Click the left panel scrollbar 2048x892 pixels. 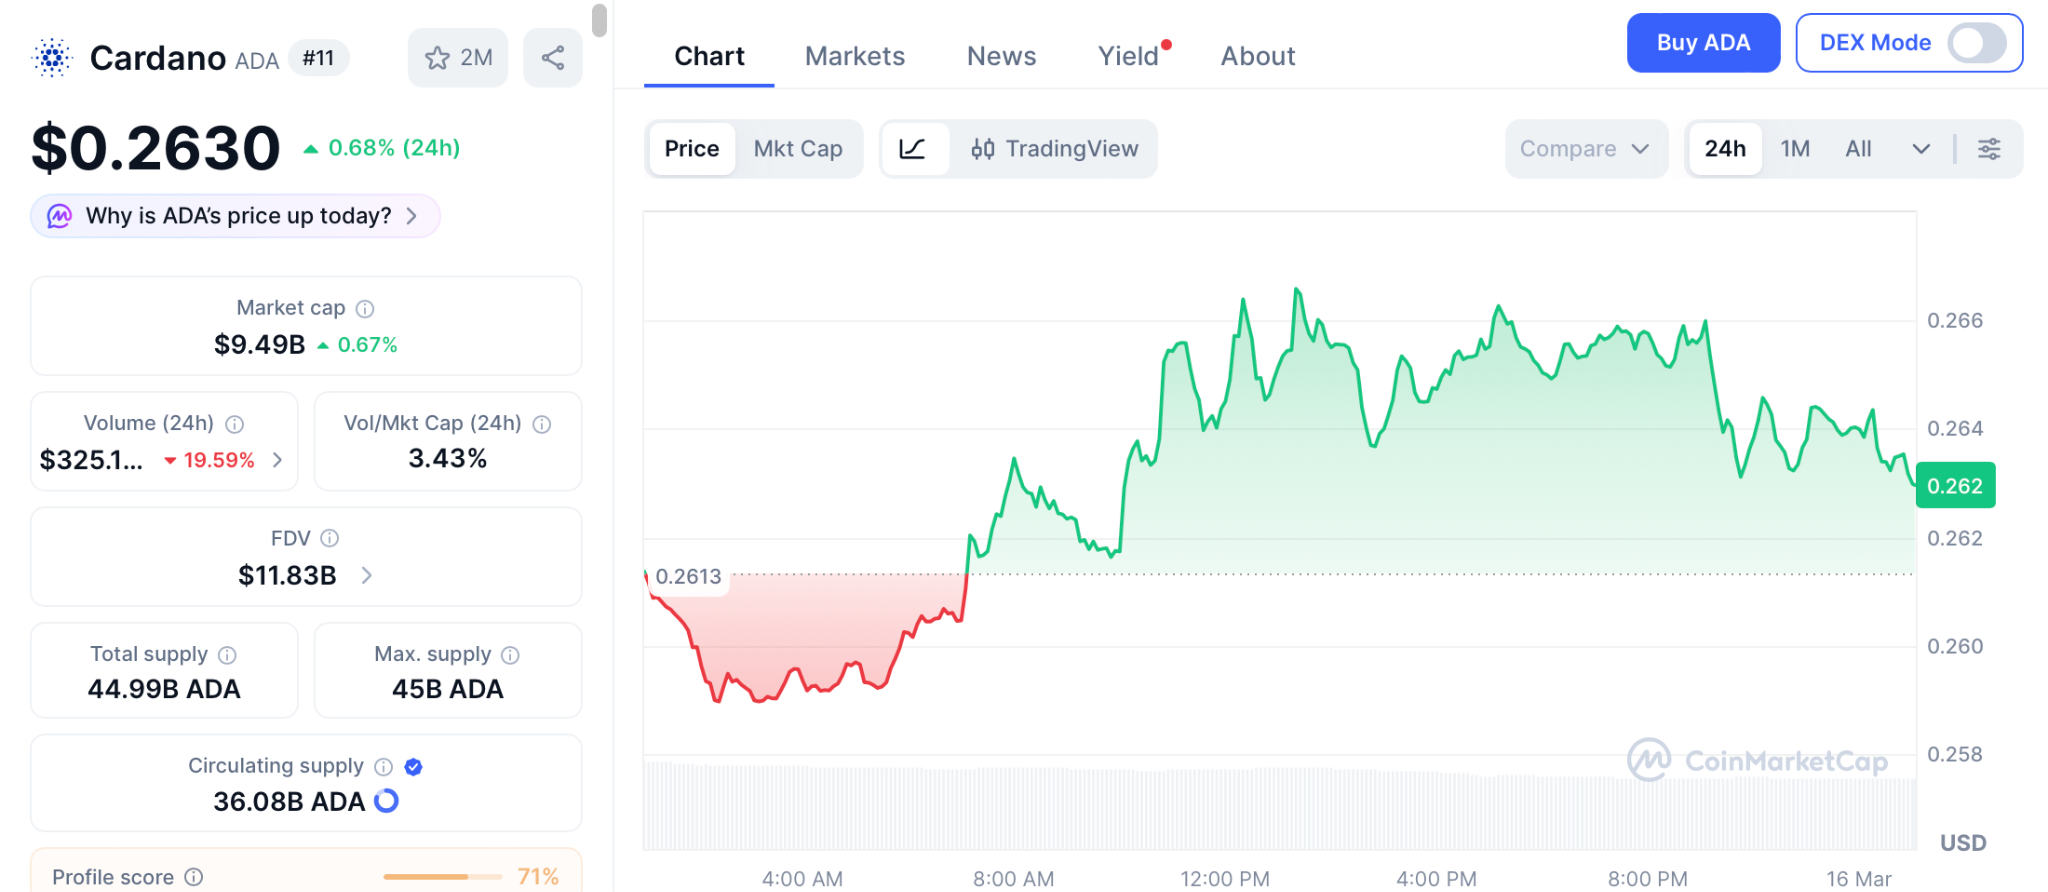coord(599,20)
